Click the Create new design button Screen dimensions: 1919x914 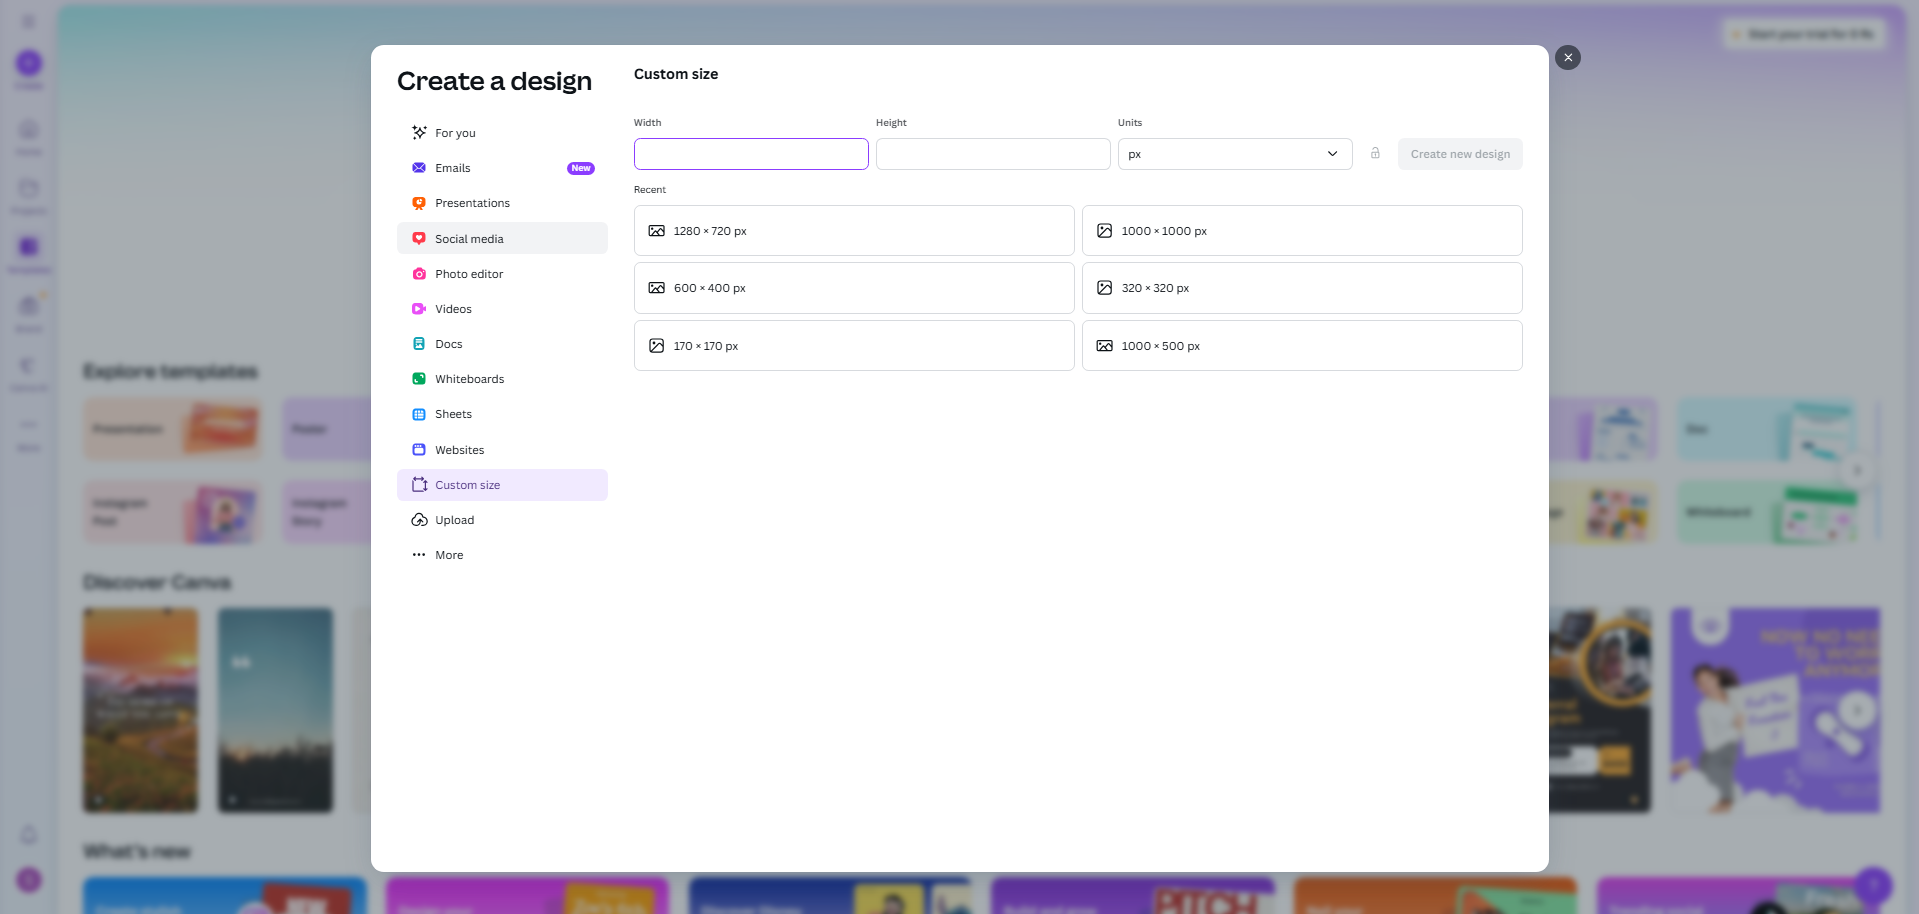coord(1459,153)
